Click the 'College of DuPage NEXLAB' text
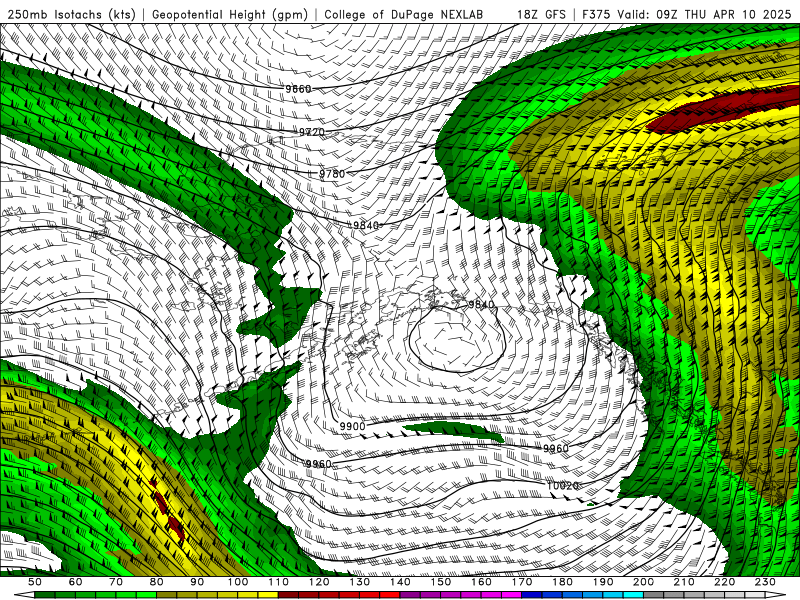The height and width of the screenshot is (600, 800). (x=403, y=14)
